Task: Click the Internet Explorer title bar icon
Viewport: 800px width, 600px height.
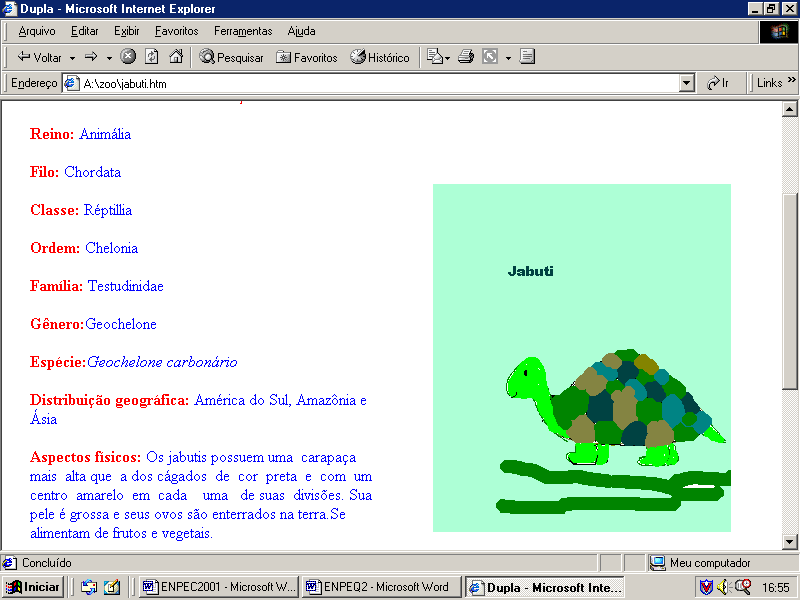Action: click(x=10, y=9)
